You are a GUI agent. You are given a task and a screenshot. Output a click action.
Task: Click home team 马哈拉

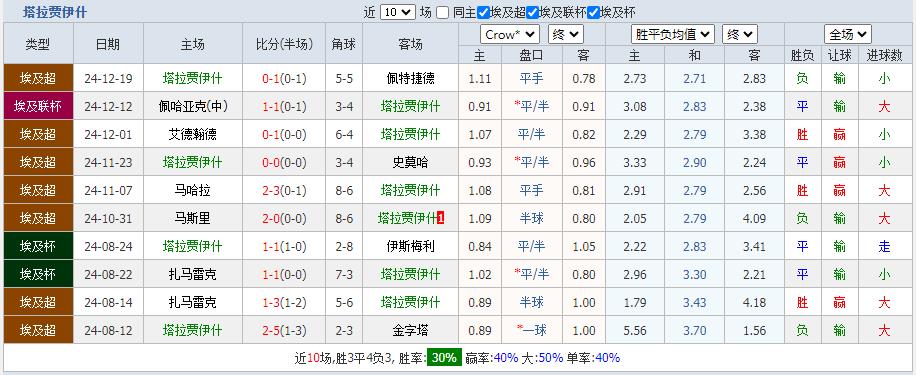[193, 190]
